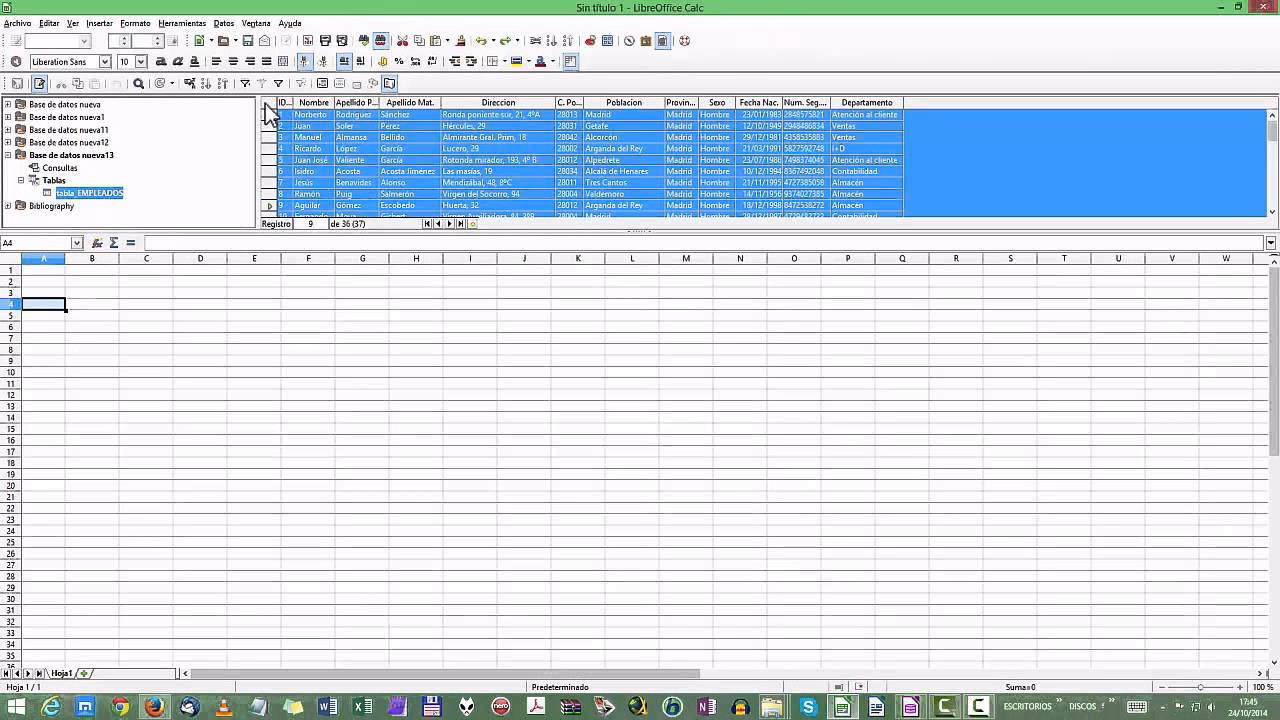Click the Function Wizard icon

click(x=97, y=243)
